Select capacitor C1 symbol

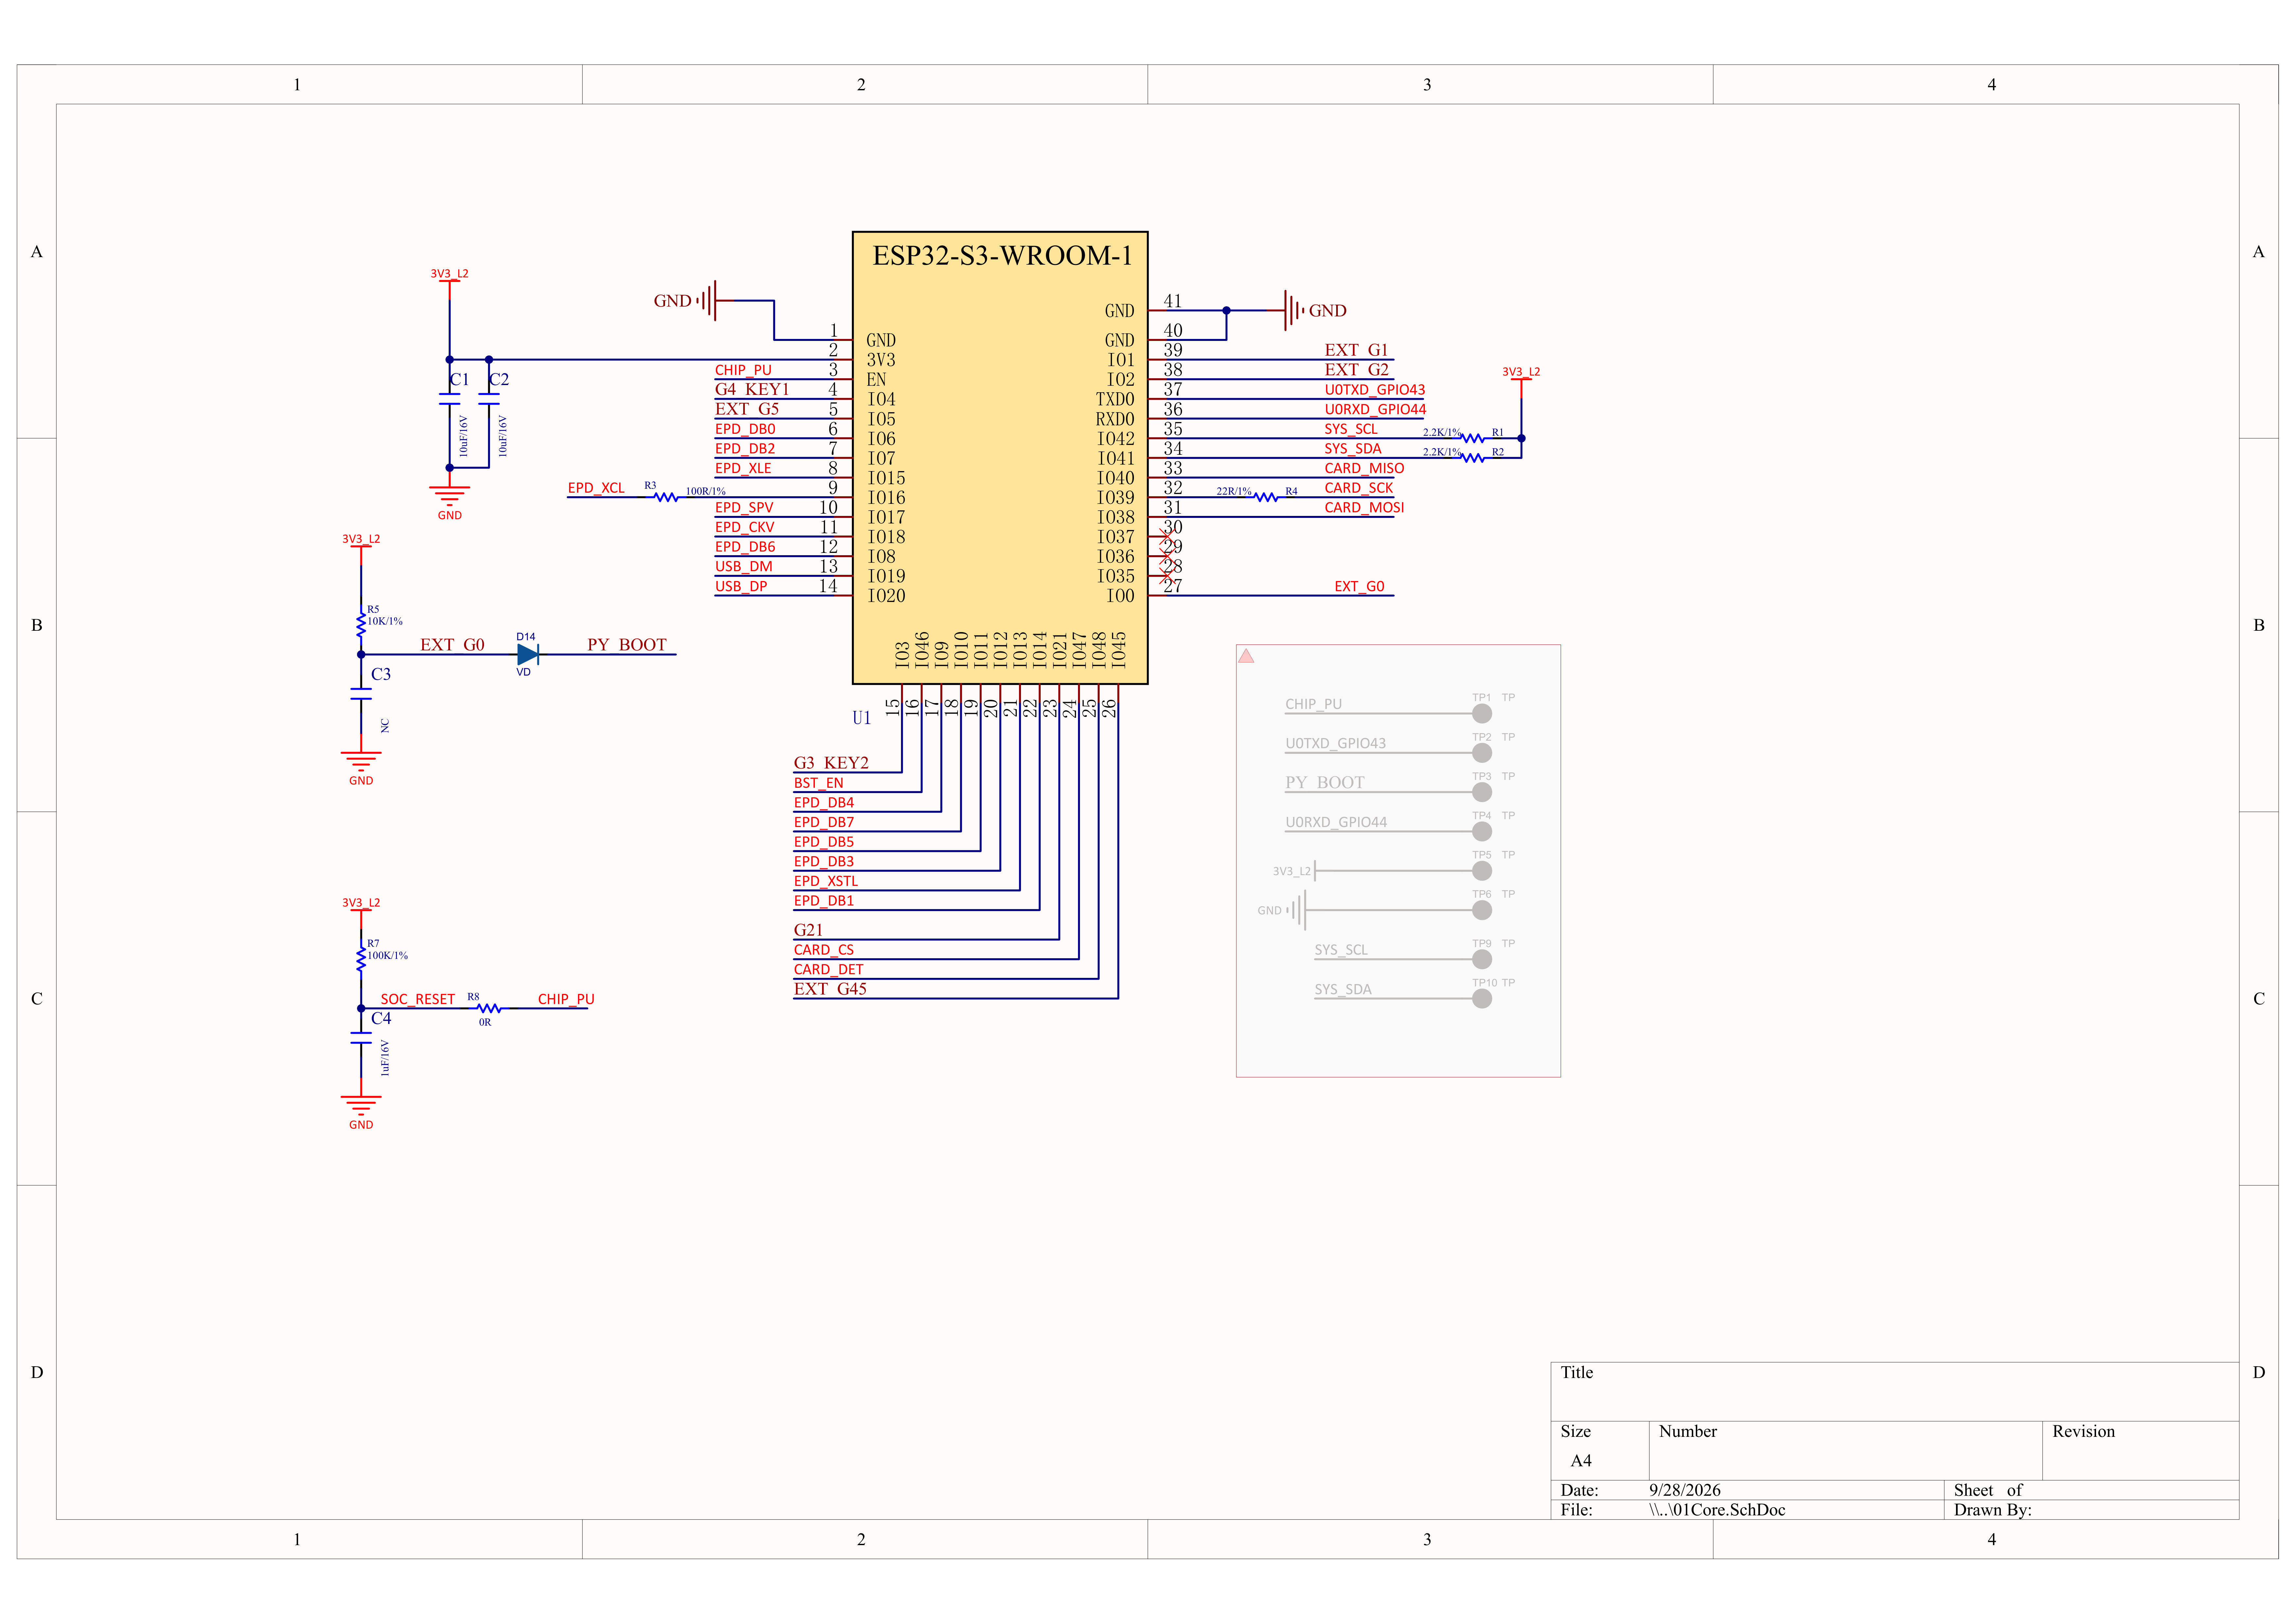coord(450,399)
